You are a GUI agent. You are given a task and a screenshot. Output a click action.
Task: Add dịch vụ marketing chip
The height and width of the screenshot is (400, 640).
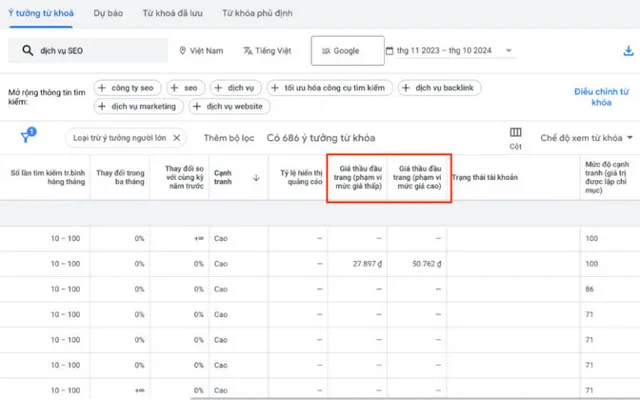[139, 106]
